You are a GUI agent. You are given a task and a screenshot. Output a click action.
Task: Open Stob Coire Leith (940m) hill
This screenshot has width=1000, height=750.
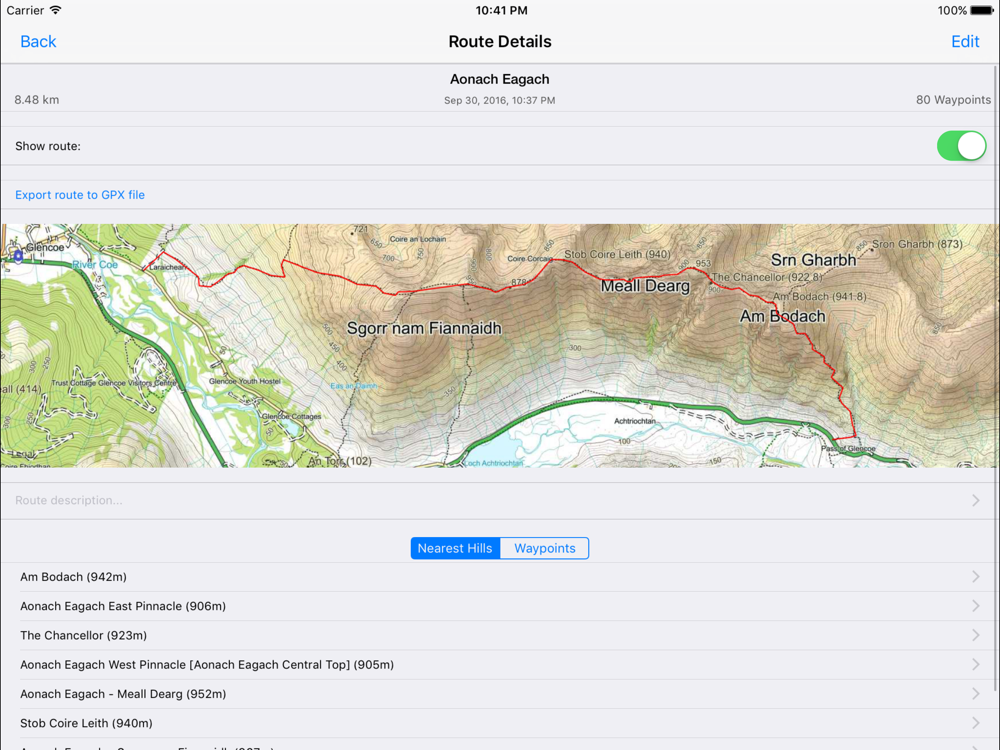pos(498,724)
